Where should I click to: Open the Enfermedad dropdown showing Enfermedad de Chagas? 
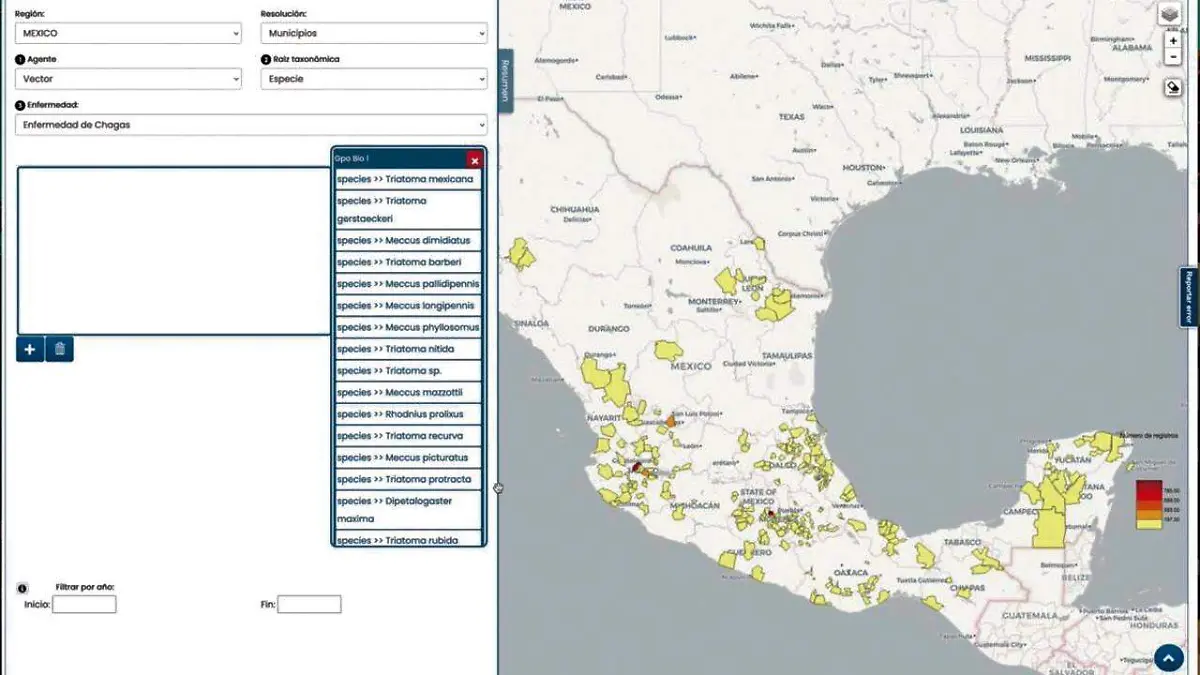tap(251, 125)
